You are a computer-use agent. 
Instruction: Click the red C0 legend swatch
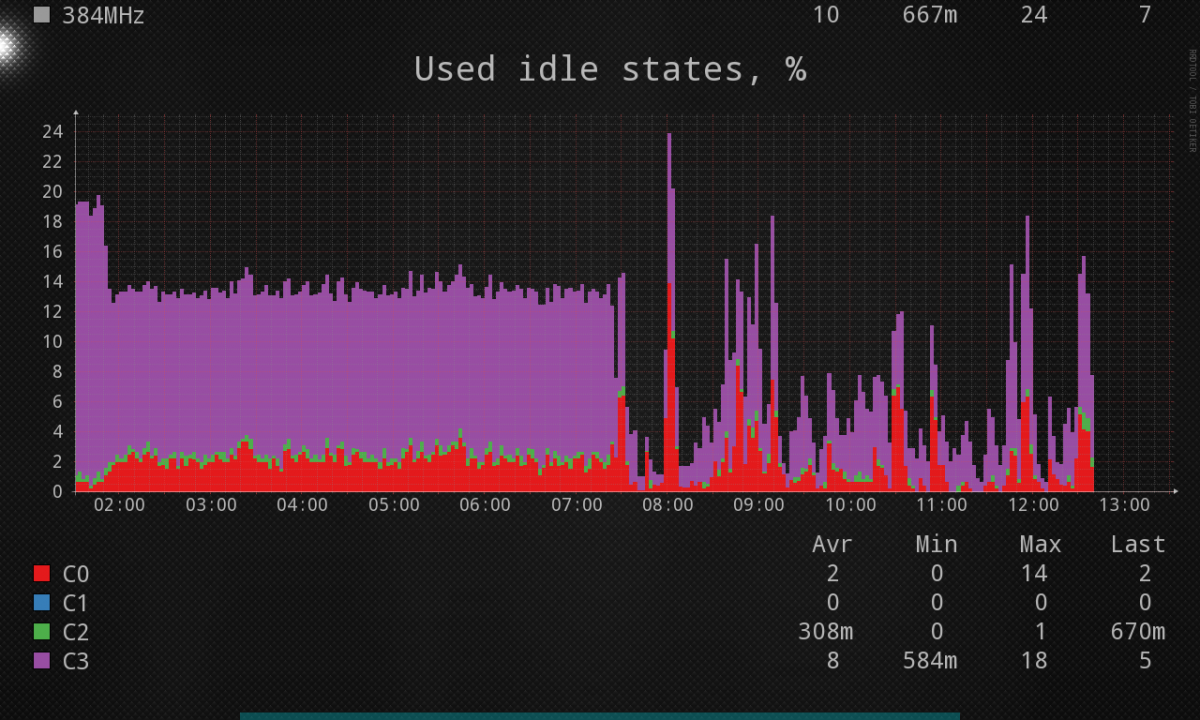[42, 574]
